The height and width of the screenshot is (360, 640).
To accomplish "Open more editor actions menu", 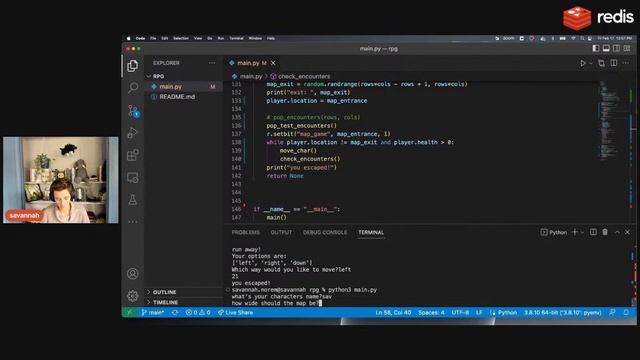I will tap(626, 63).
